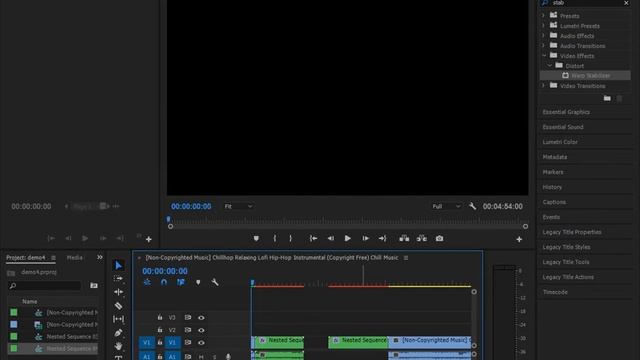Viewport: 640px width, 360px height.
Task: Expand the Lumetri Presets folder
Action: (x=543, y=26)
